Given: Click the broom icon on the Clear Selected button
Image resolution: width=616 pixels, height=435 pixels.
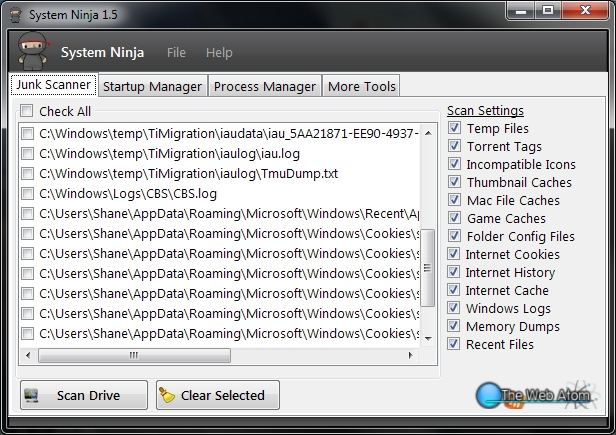Looking at the screenshot, I should coord(167,395).
